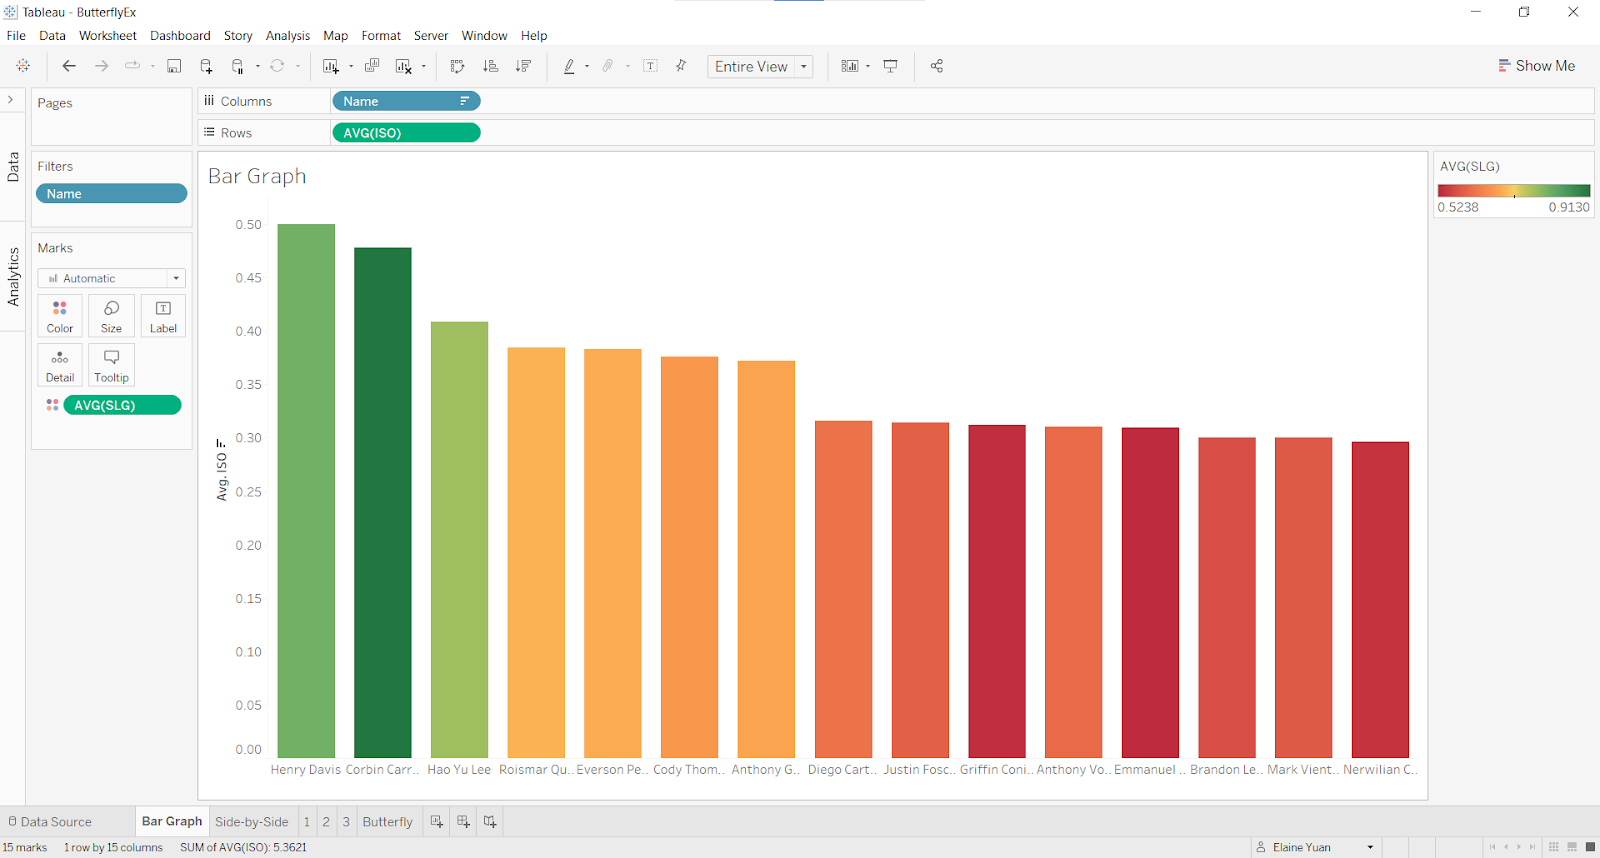The width and height of the screenshot is (1600, 858).
Task: Select the Corbin Carr dark green bar
Action: pos(383,502)
